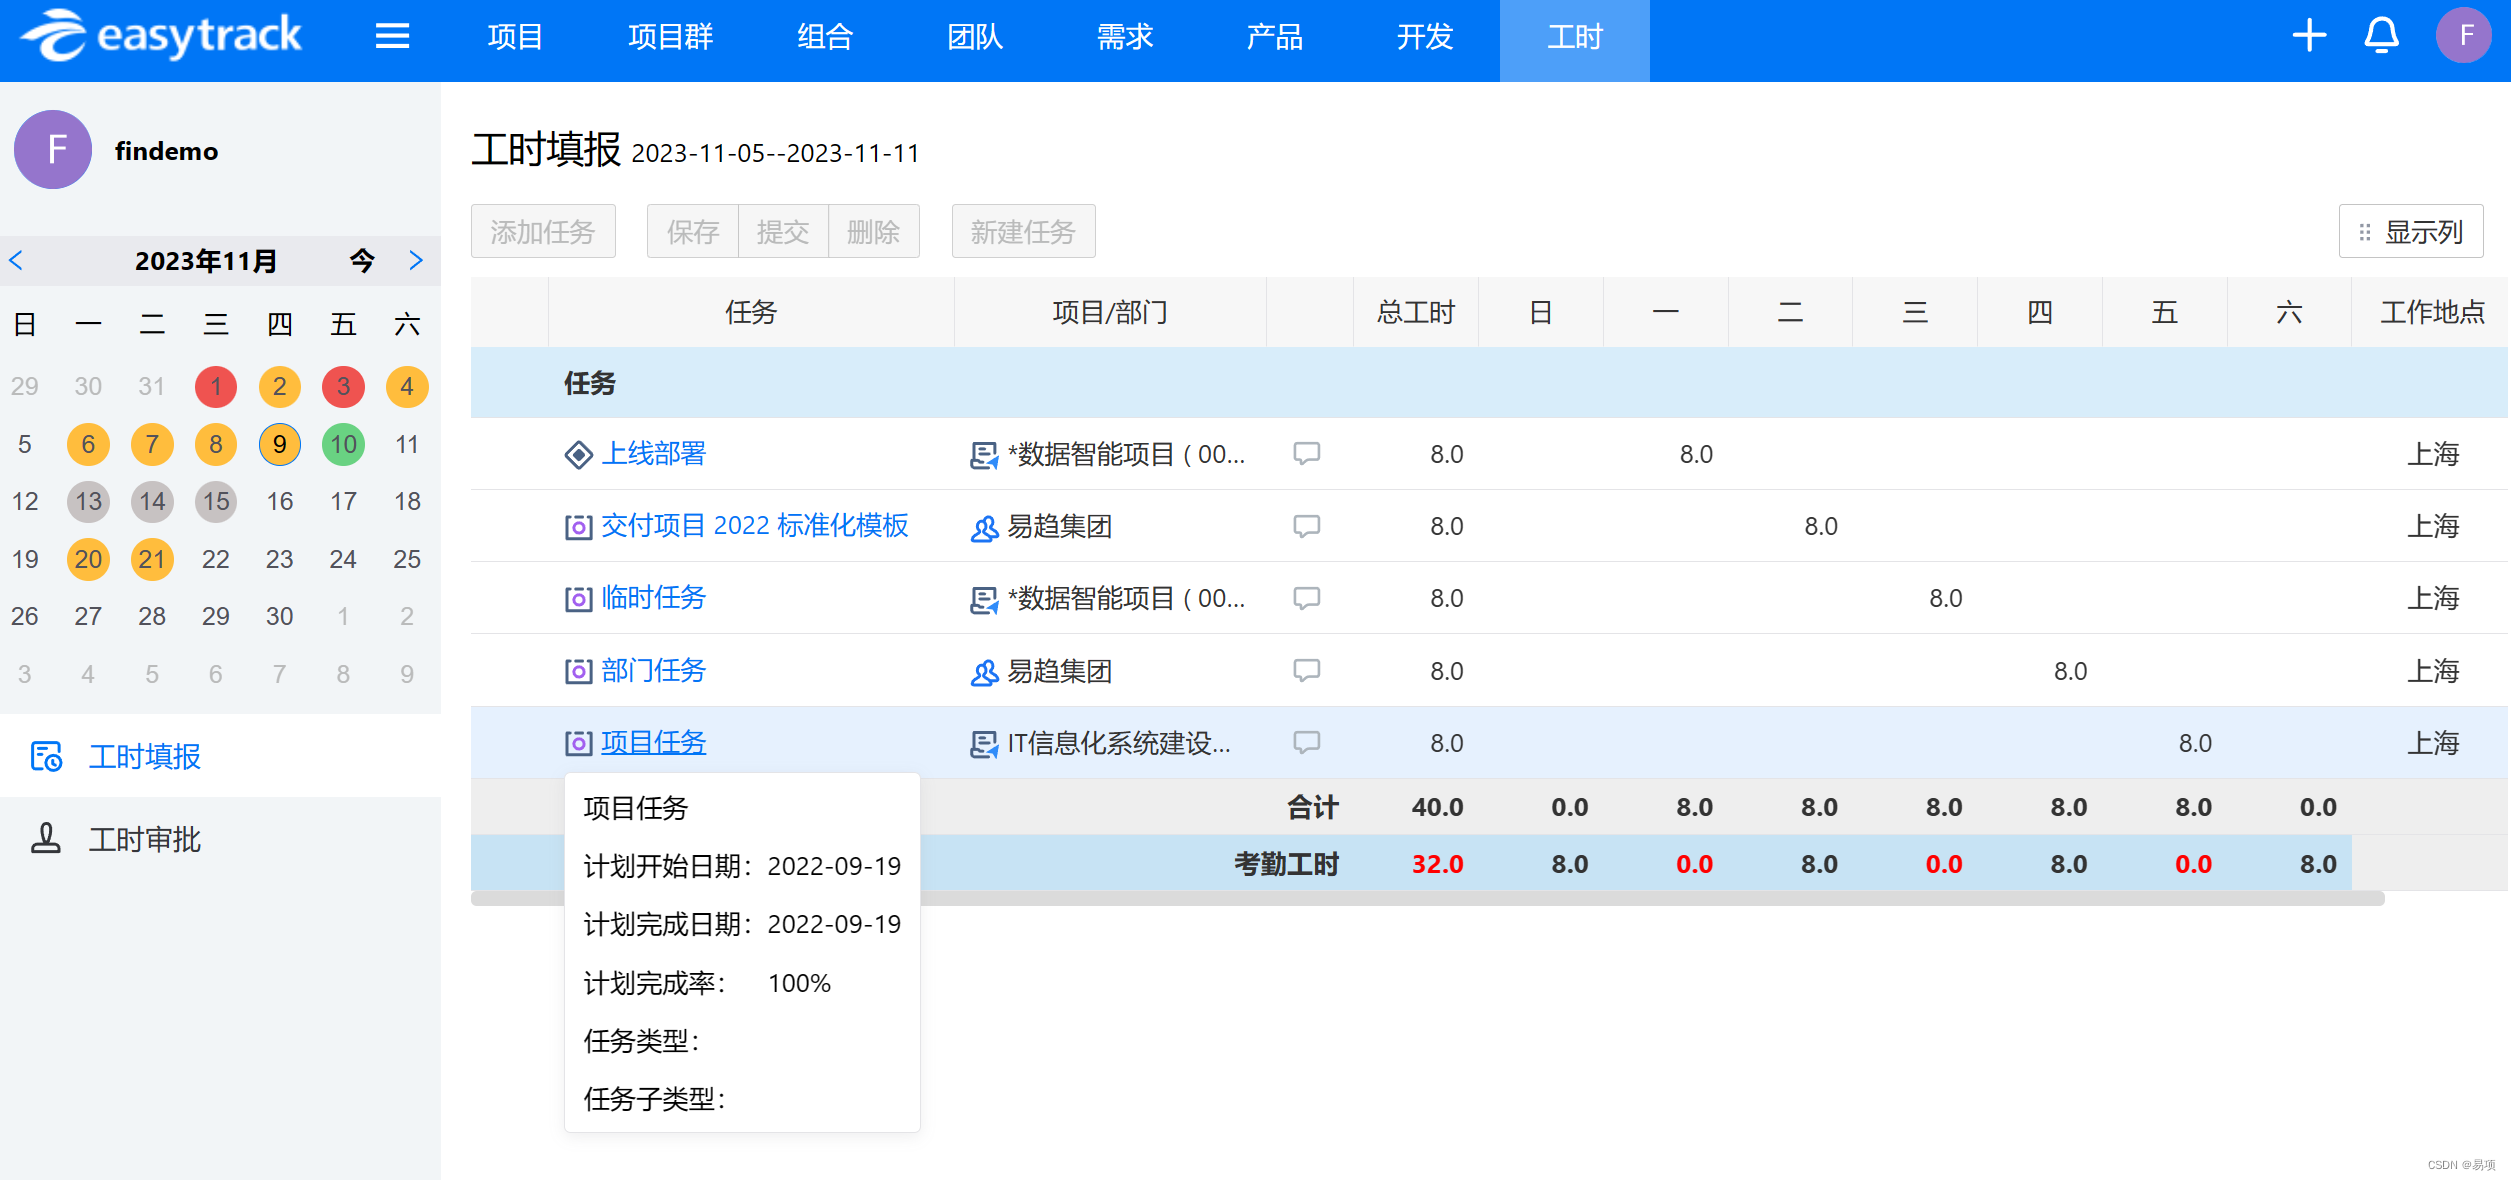
Task: Click the findemo profile avatar in the sidebar
Action: coord(53,150)
